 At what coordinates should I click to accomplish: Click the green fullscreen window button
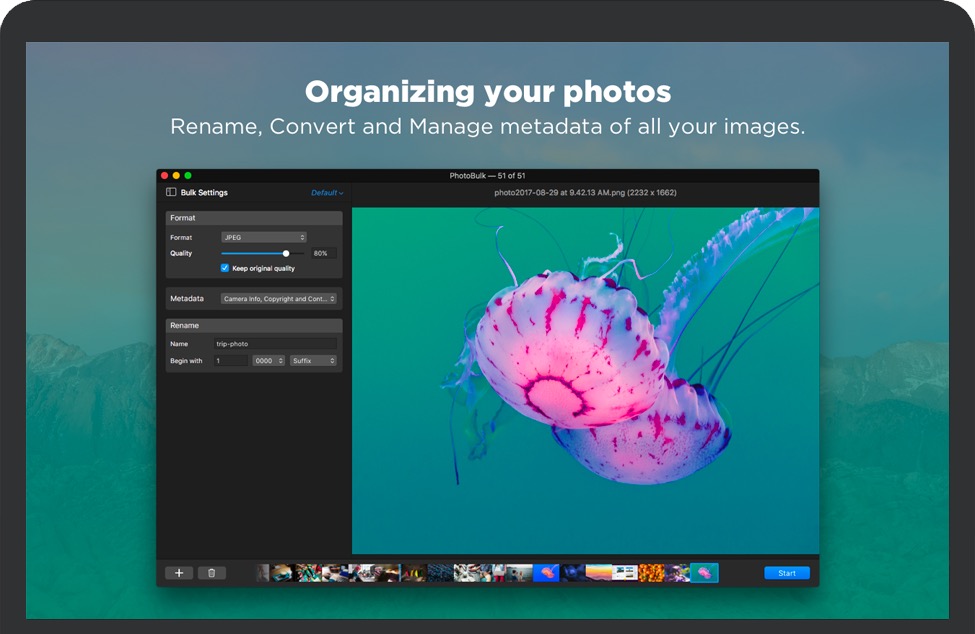tap(188, 176)
